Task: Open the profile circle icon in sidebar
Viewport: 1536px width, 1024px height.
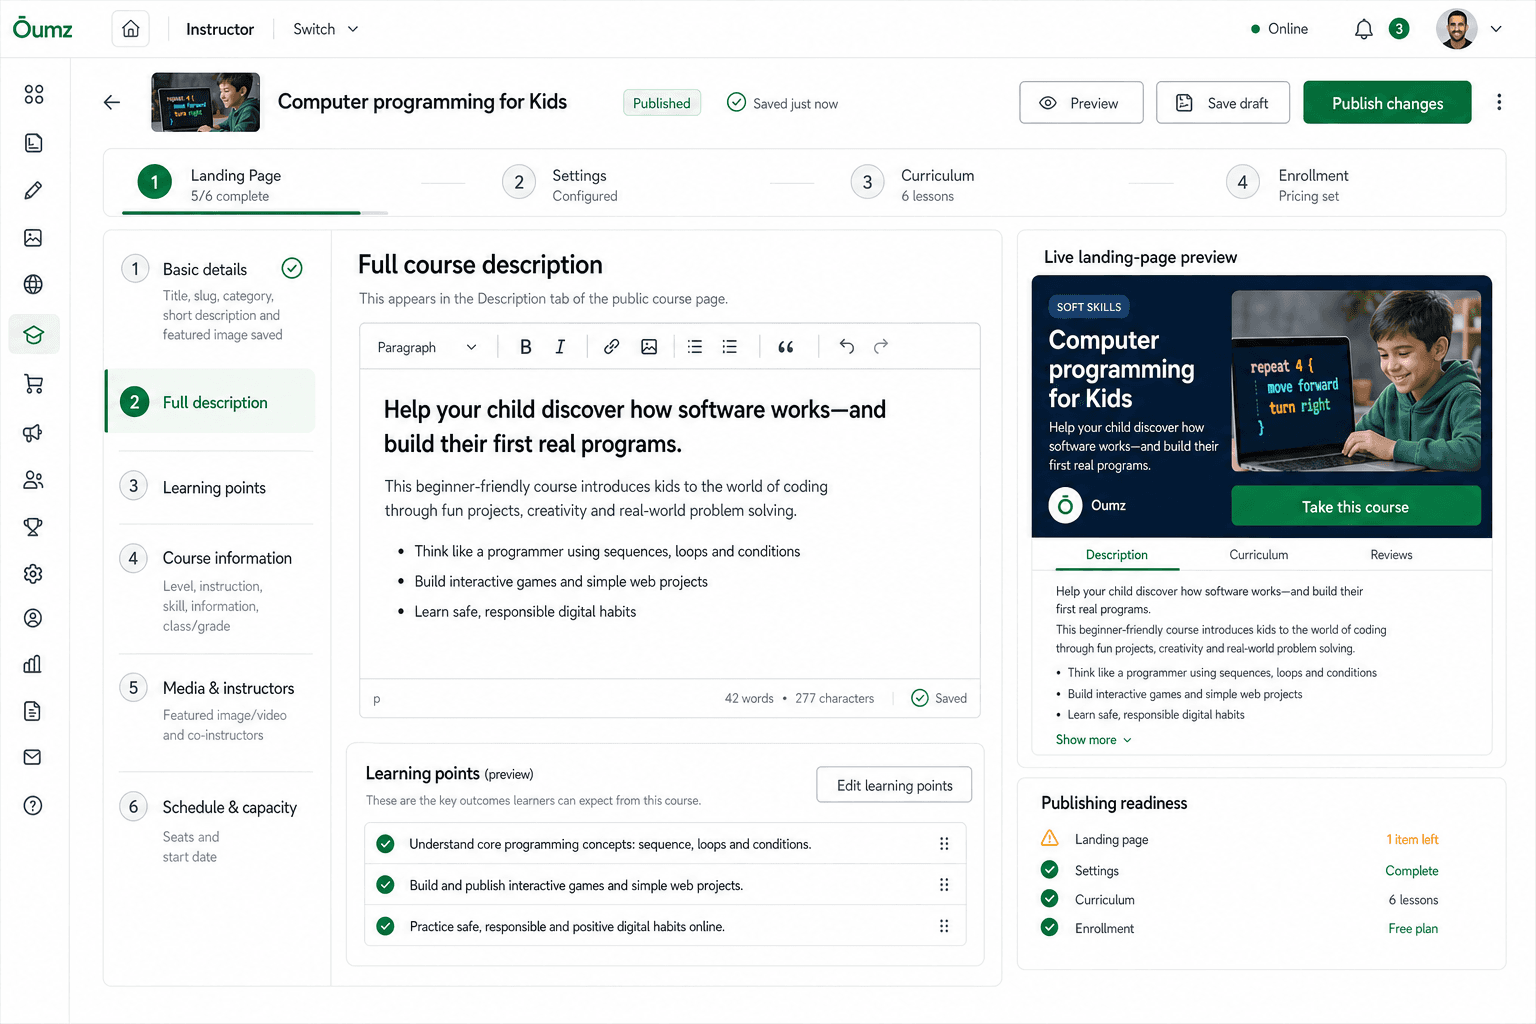Action: (33, 618)
